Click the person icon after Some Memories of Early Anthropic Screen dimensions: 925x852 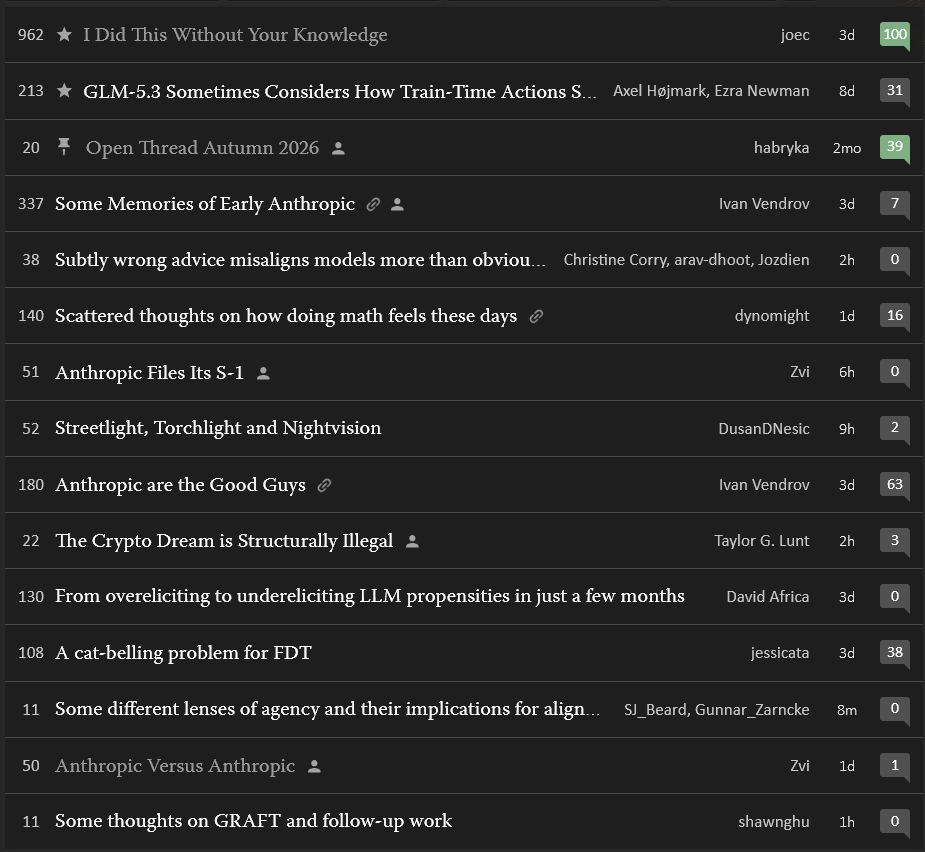click(x=398, y=205)
